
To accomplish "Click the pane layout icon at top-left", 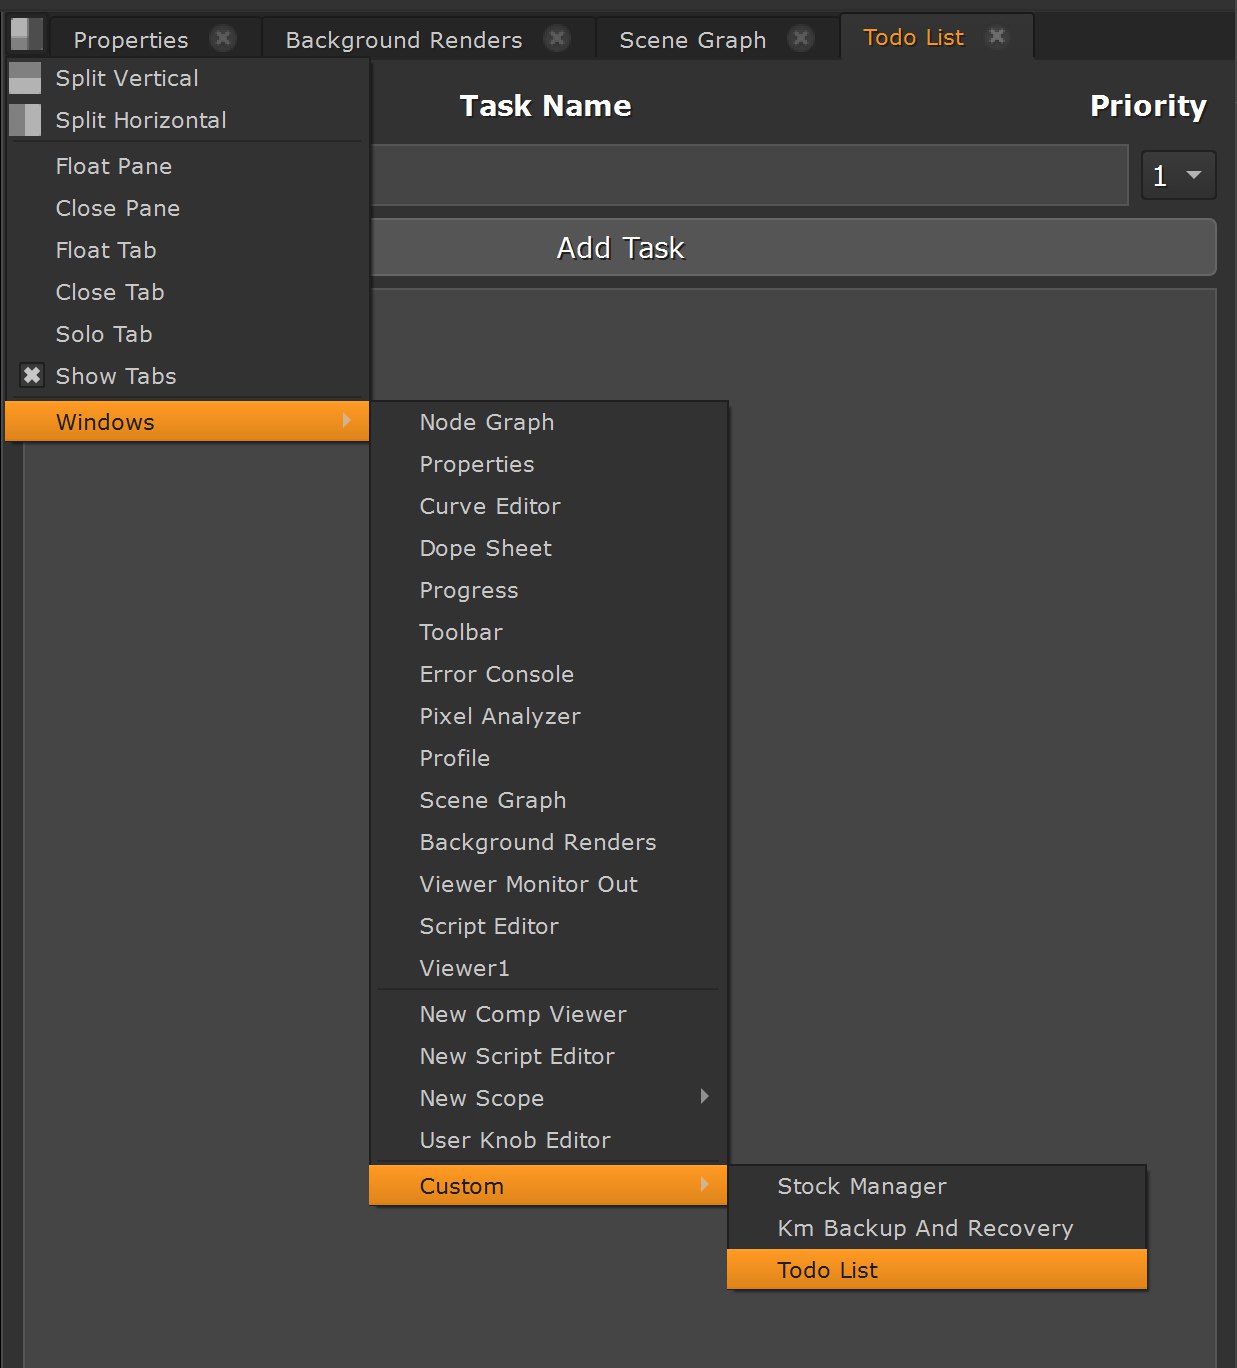I will [26, 35].
